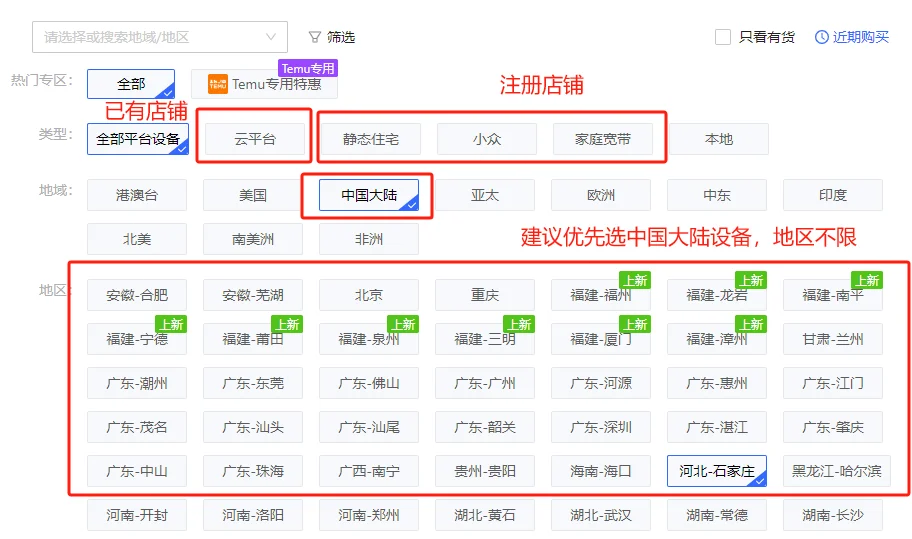Select area 广西-南宁
912x539 pixels.
369,471
